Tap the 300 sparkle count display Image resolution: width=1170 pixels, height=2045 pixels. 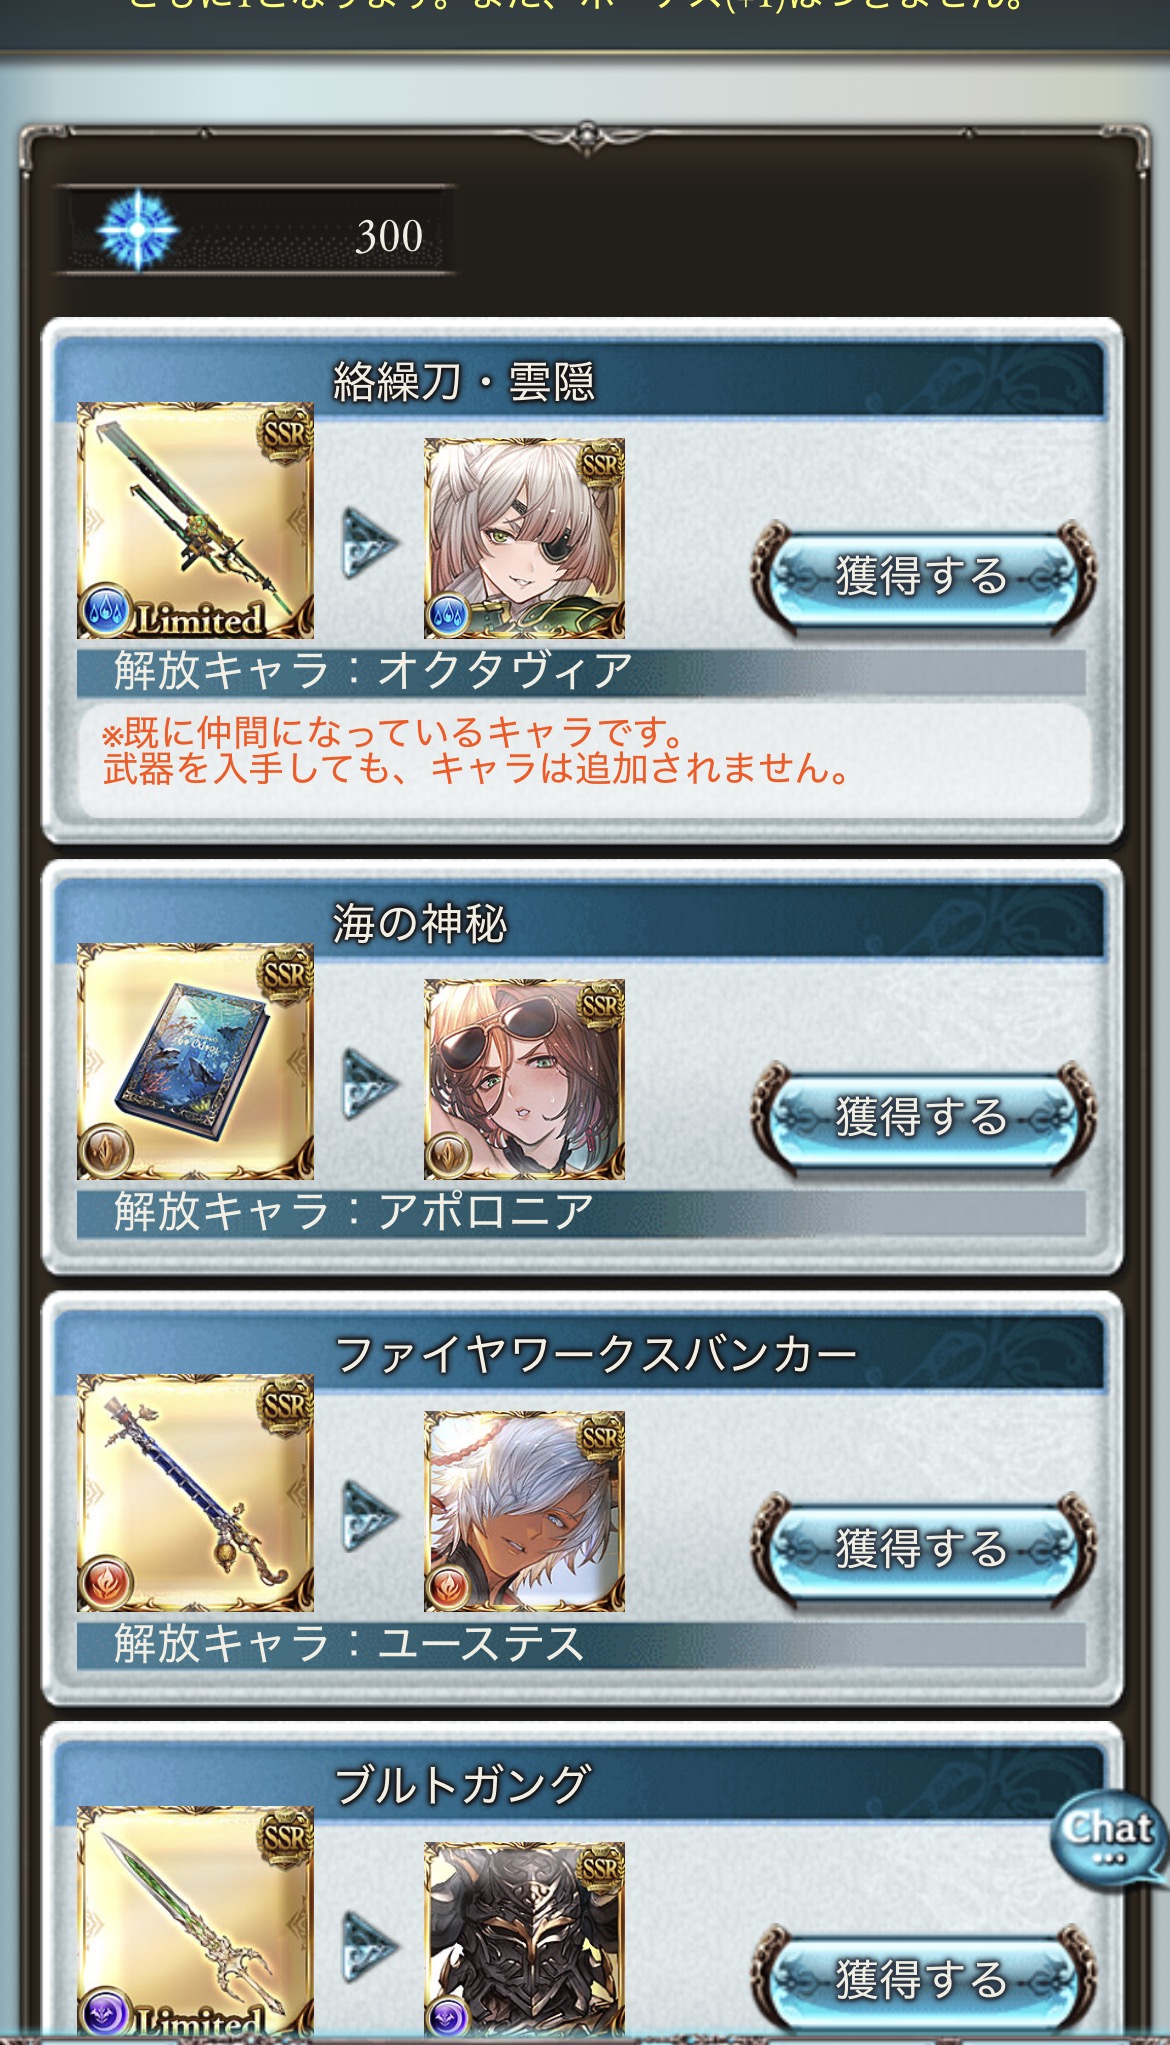tap(255, 231)
